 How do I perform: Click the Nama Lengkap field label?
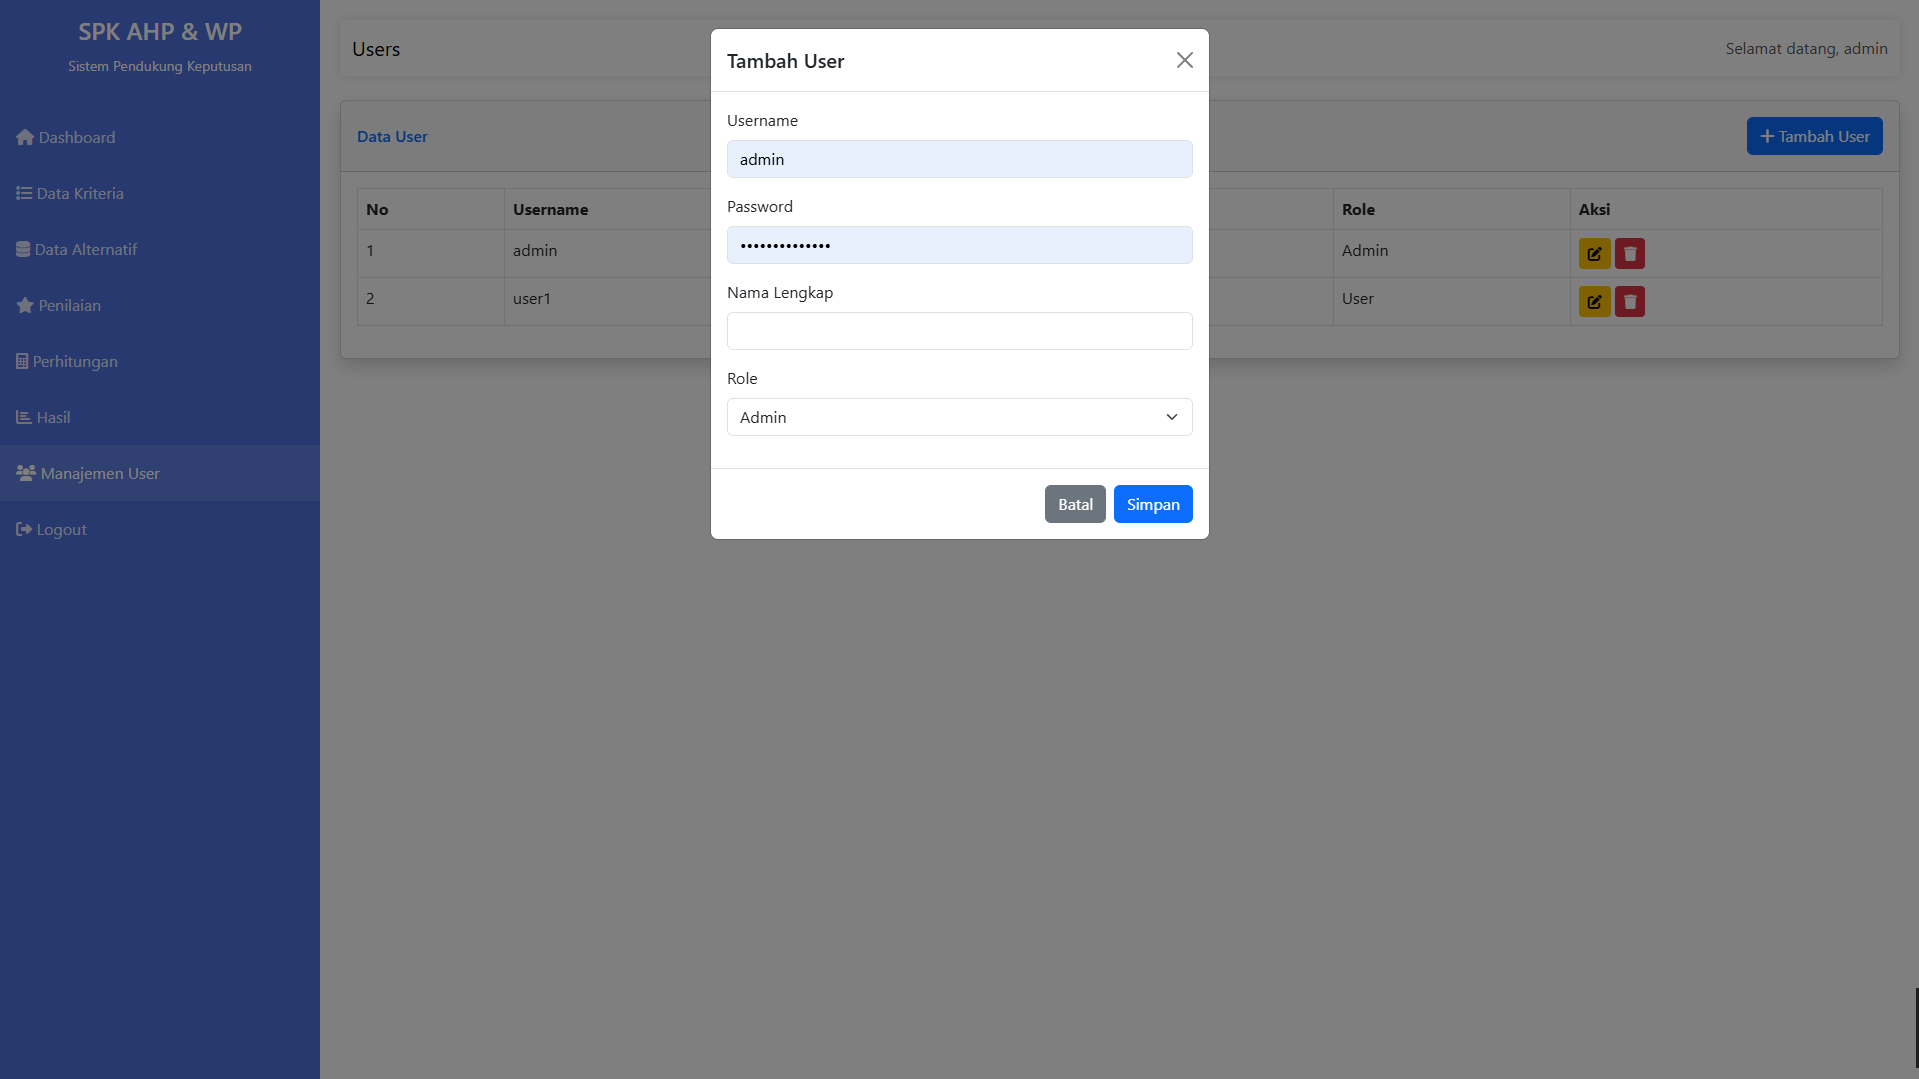780,292
